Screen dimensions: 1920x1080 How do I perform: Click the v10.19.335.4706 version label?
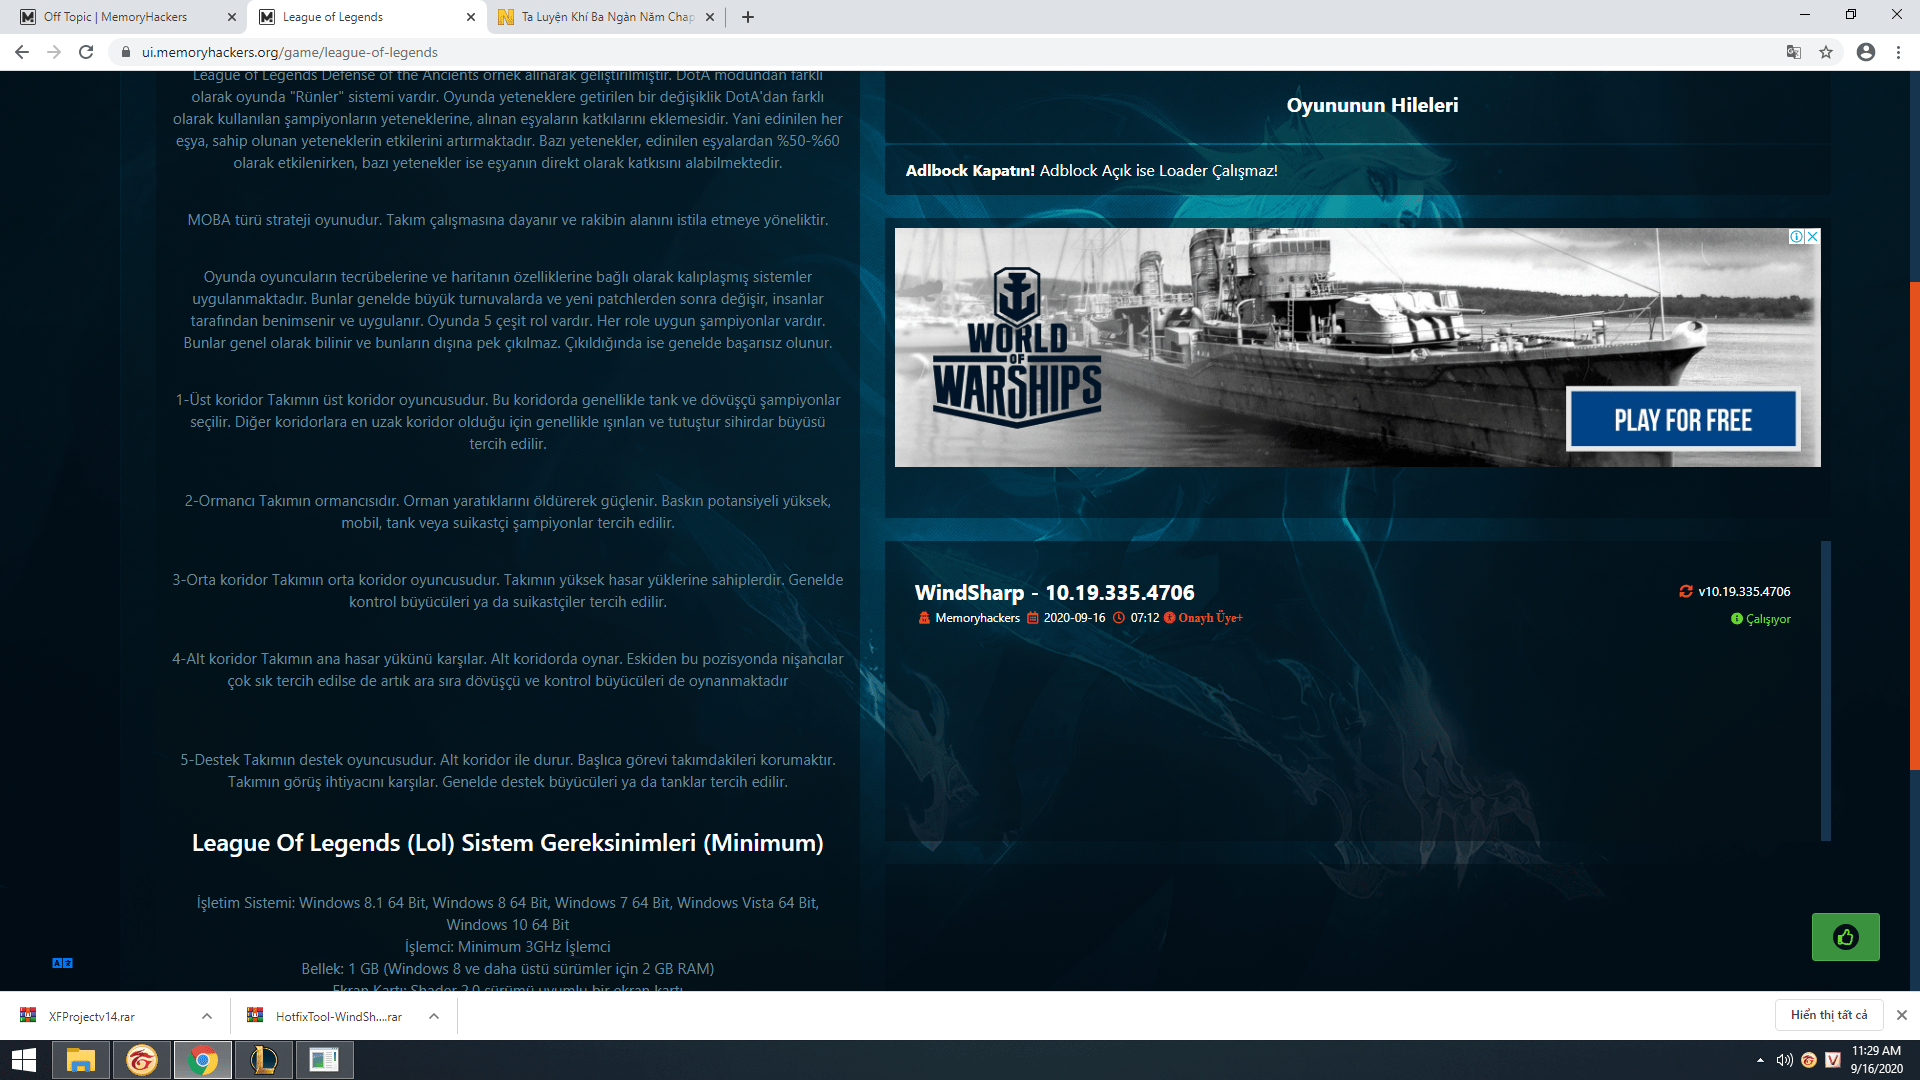click(x=1744, y=592)
